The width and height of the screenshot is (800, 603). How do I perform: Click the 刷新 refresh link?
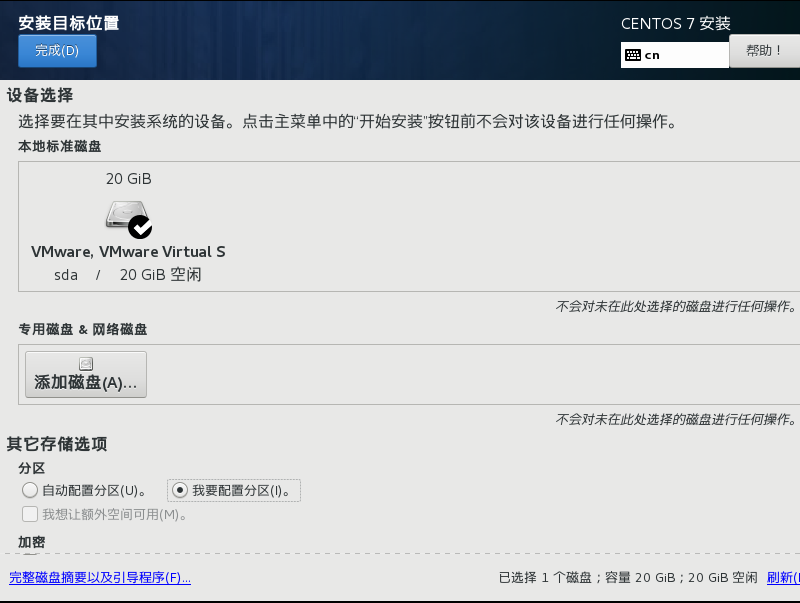pyautogui.click(x=783, y=577)
